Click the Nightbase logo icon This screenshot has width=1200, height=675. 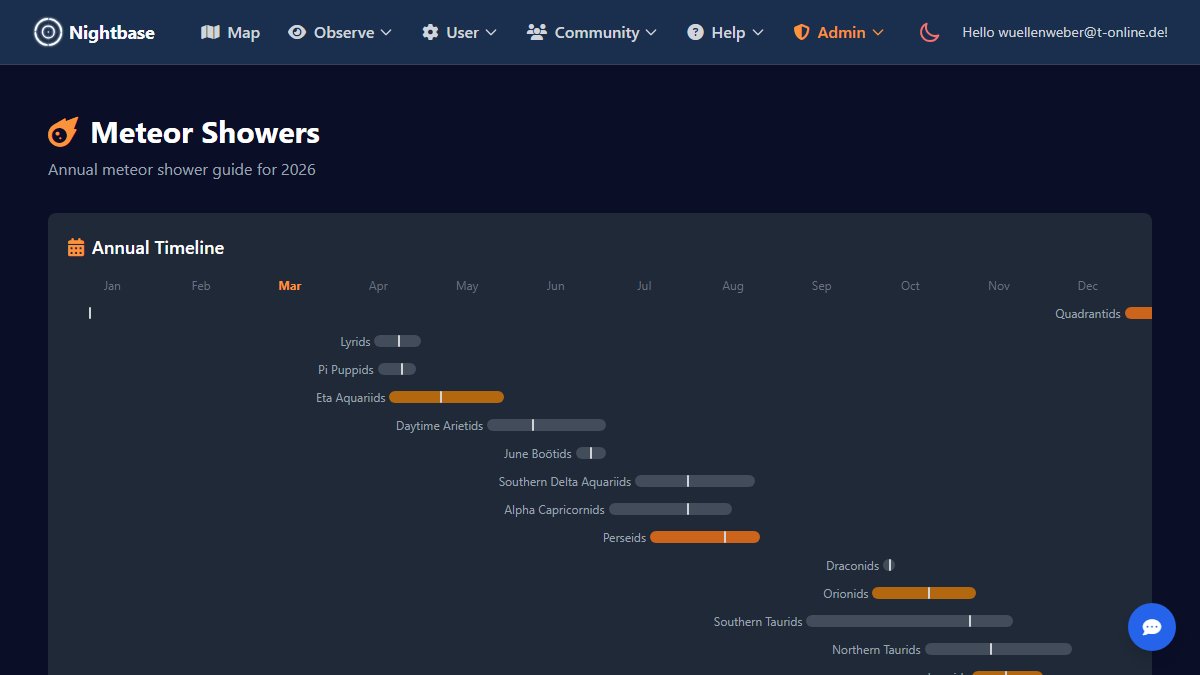tap(47, 32)
